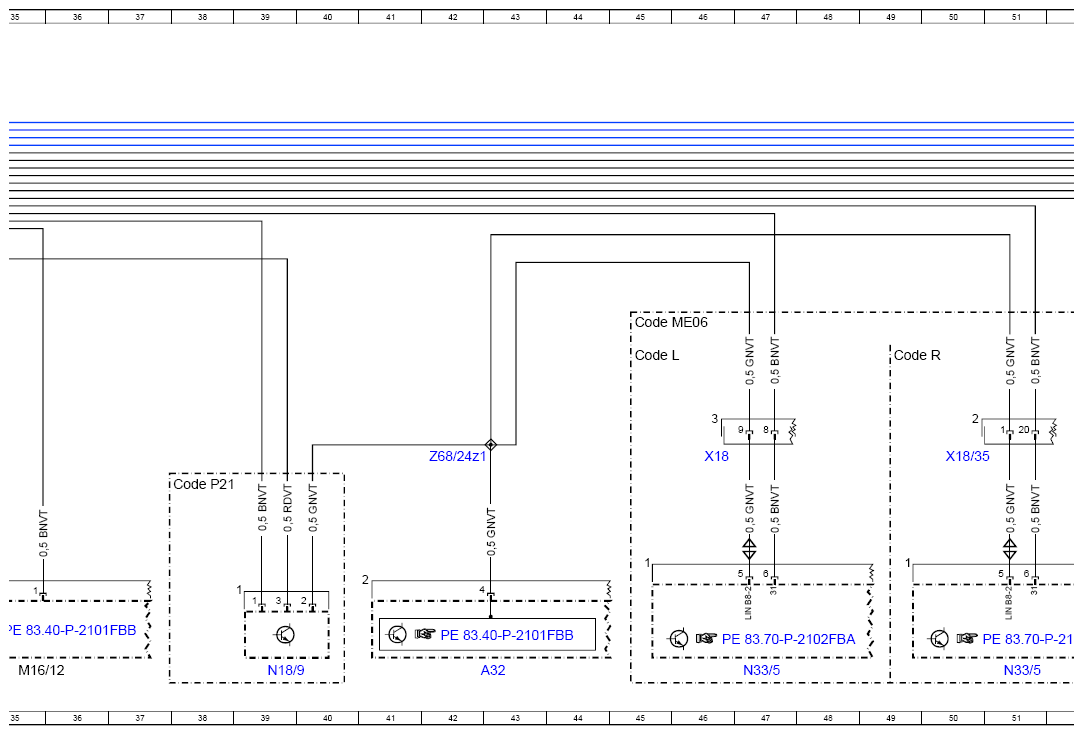
Task: Click pin 20 of connector X18/35
Action: coord(1024,430)
